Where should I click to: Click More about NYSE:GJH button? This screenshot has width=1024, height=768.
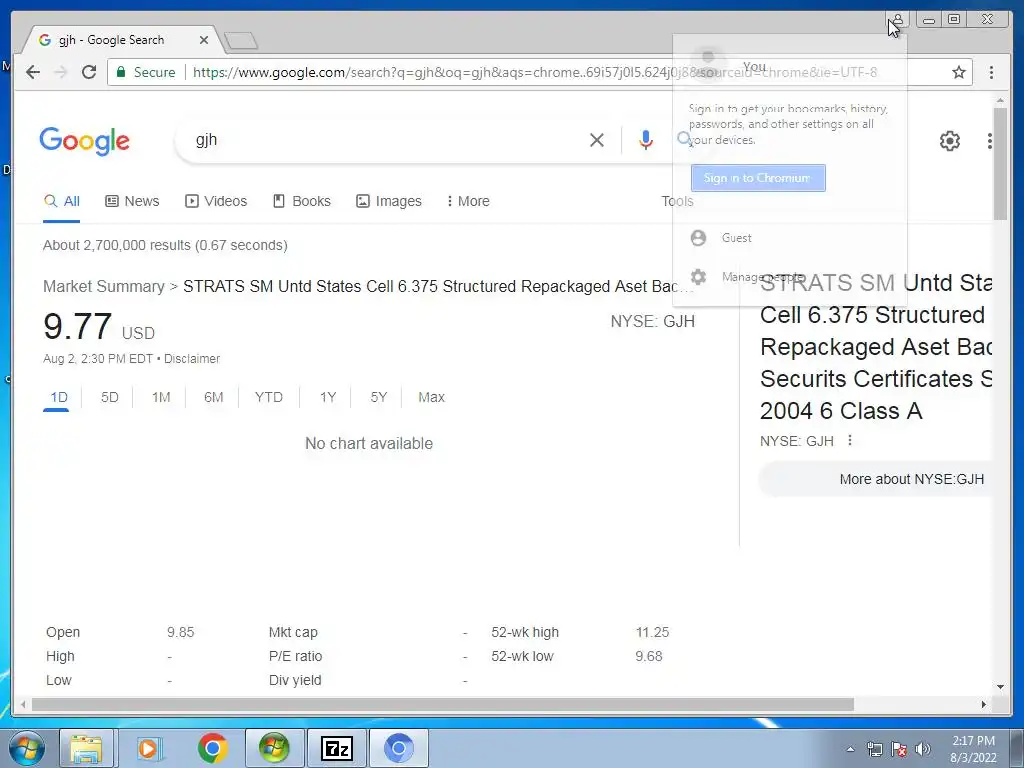[x=875, y=479]
